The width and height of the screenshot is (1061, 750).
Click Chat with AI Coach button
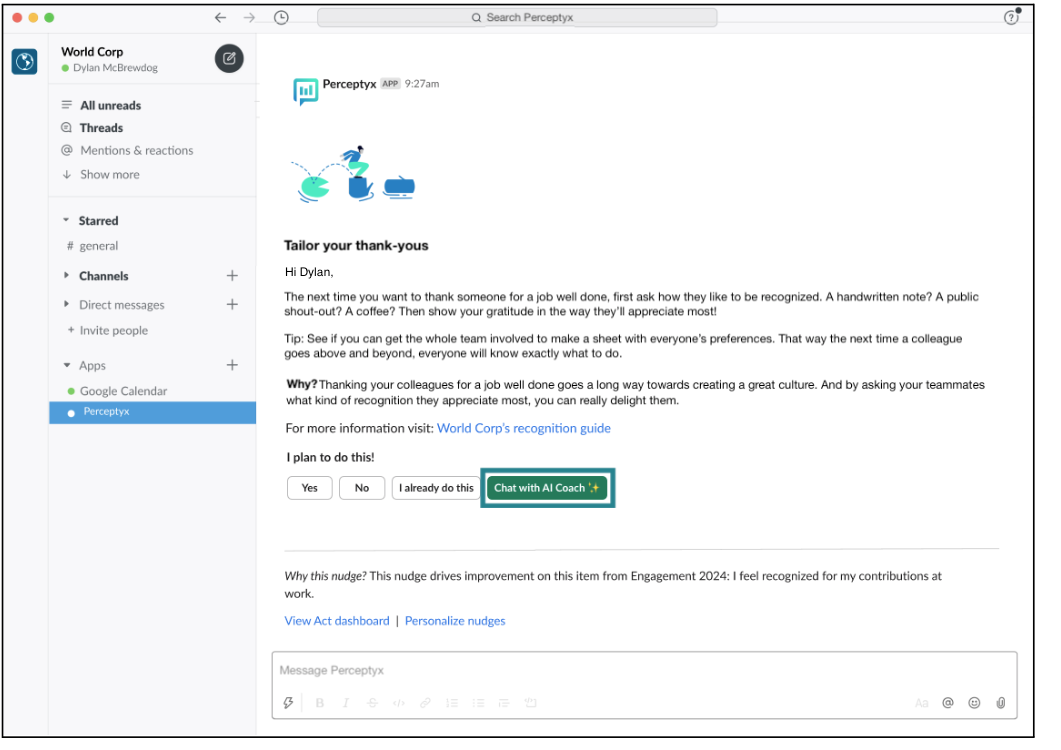tap(547, 488)
